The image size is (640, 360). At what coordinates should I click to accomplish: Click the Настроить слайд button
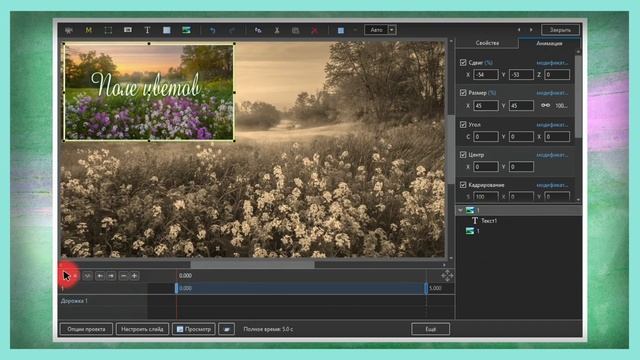142,329
